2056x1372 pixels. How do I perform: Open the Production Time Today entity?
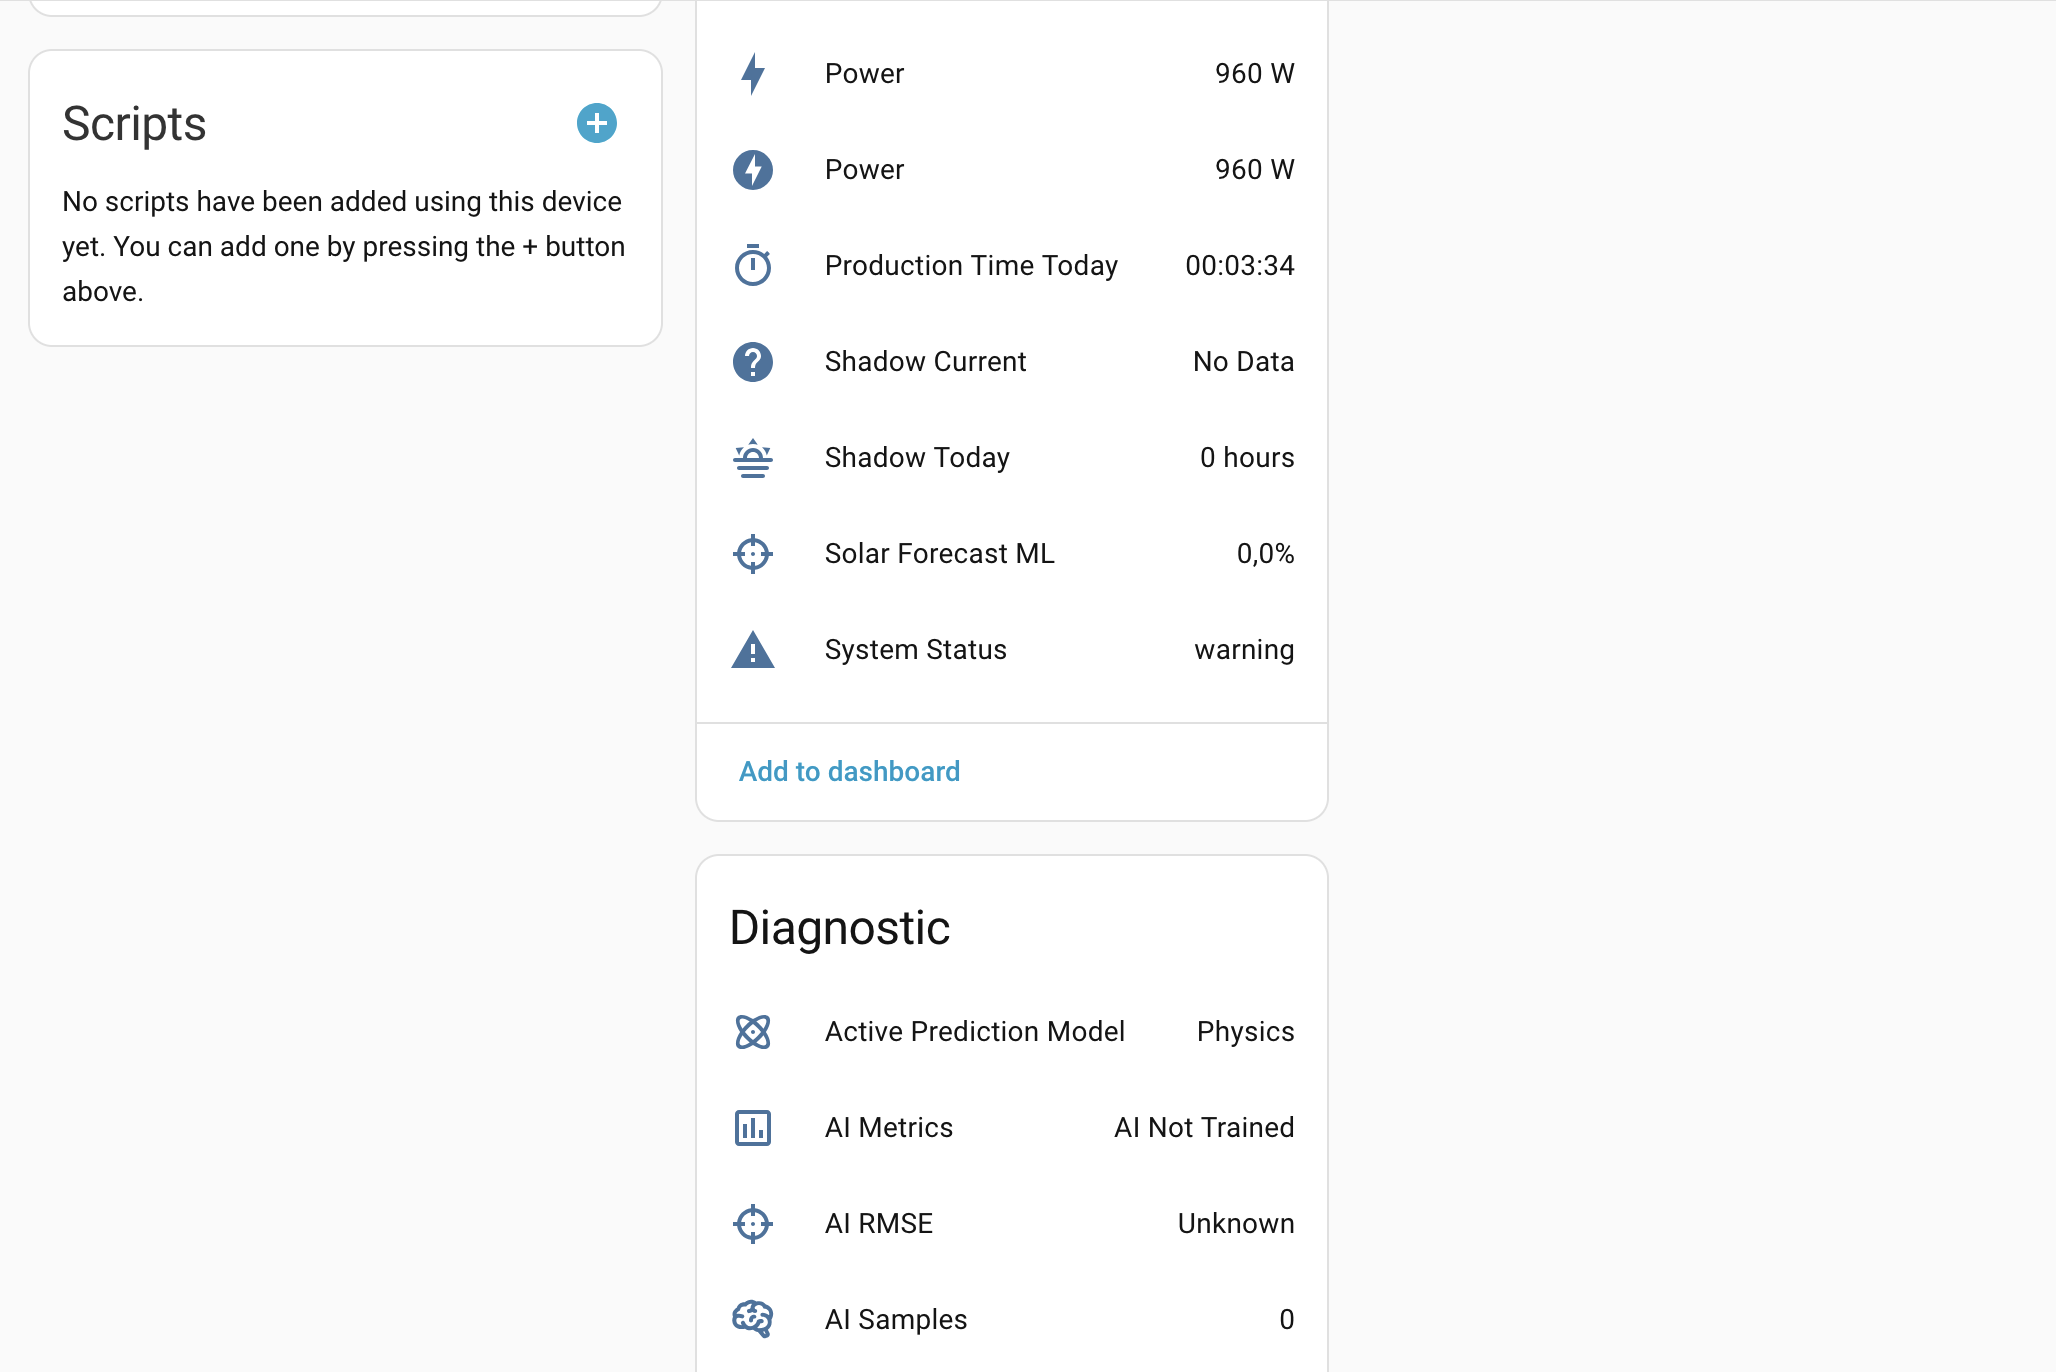tap(1012, 266)
